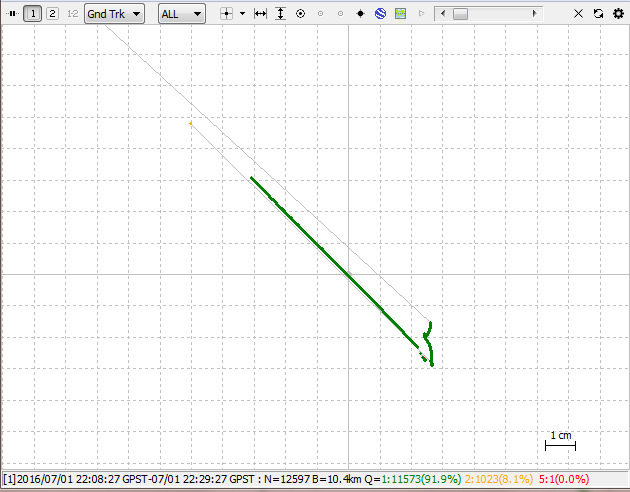Viewport: 630px width, 492px height.
Task: Click the time slider left arrow
Action: pos(442,14)
